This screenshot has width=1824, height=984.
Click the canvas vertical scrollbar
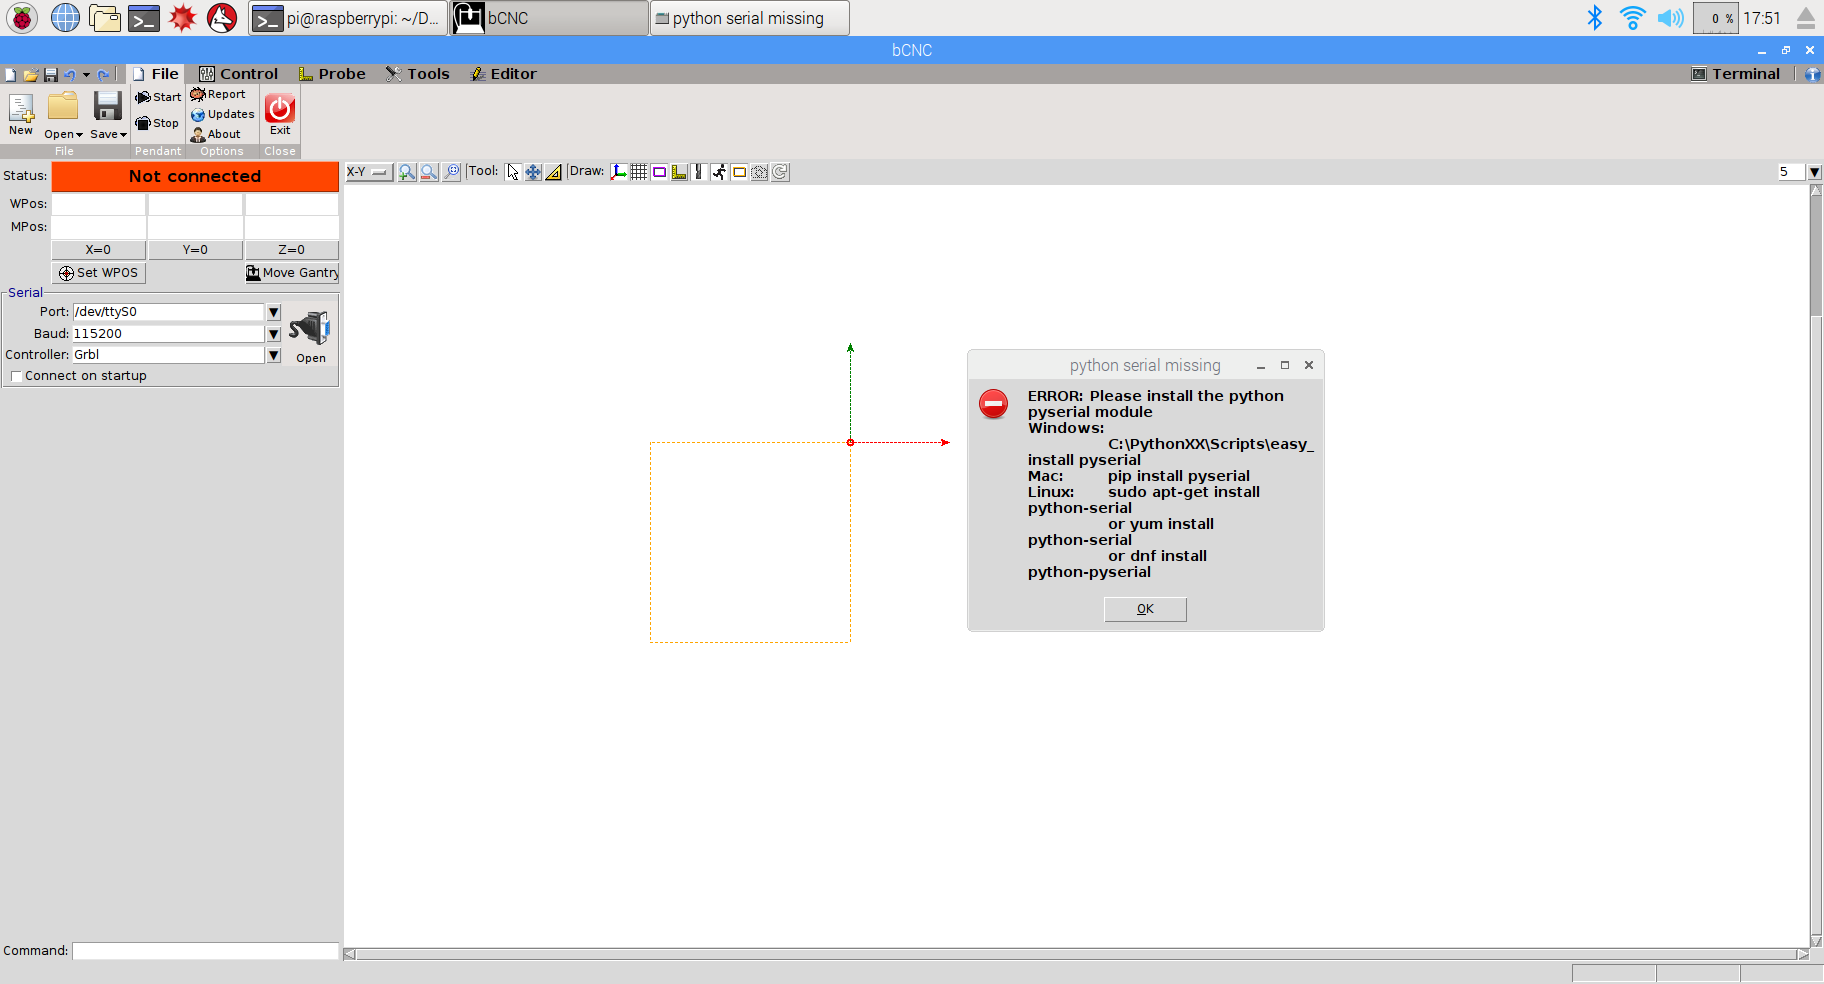tap(1816, 565)
